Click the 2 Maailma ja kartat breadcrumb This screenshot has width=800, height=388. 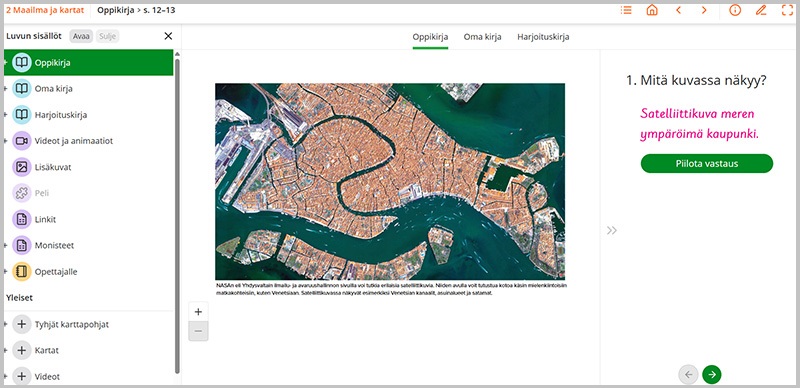(x=45, y=10)
